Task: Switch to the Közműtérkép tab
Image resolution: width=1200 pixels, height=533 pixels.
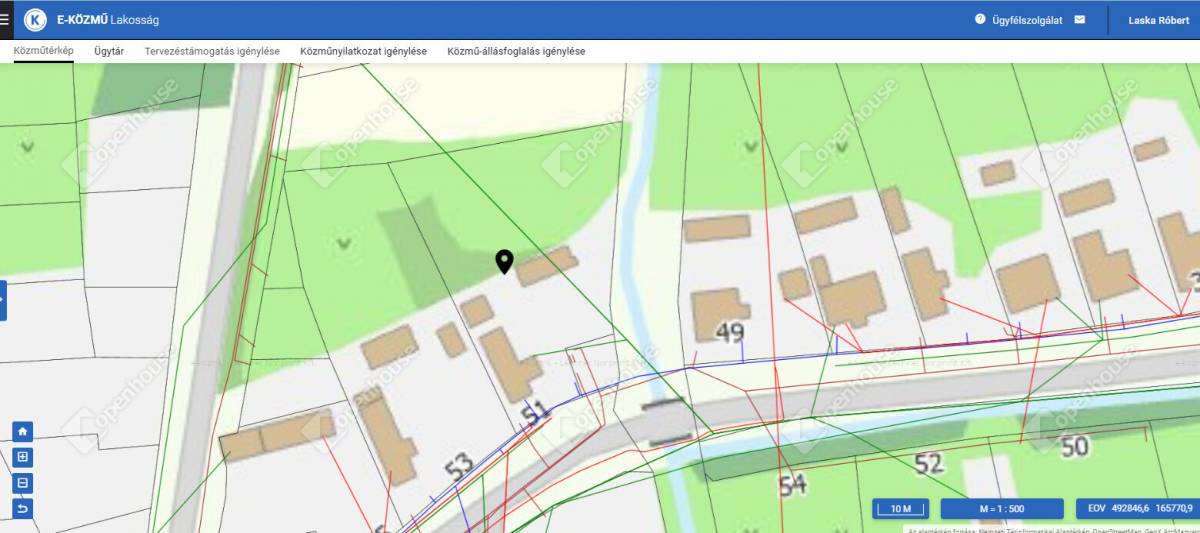Action: [43, 51]
